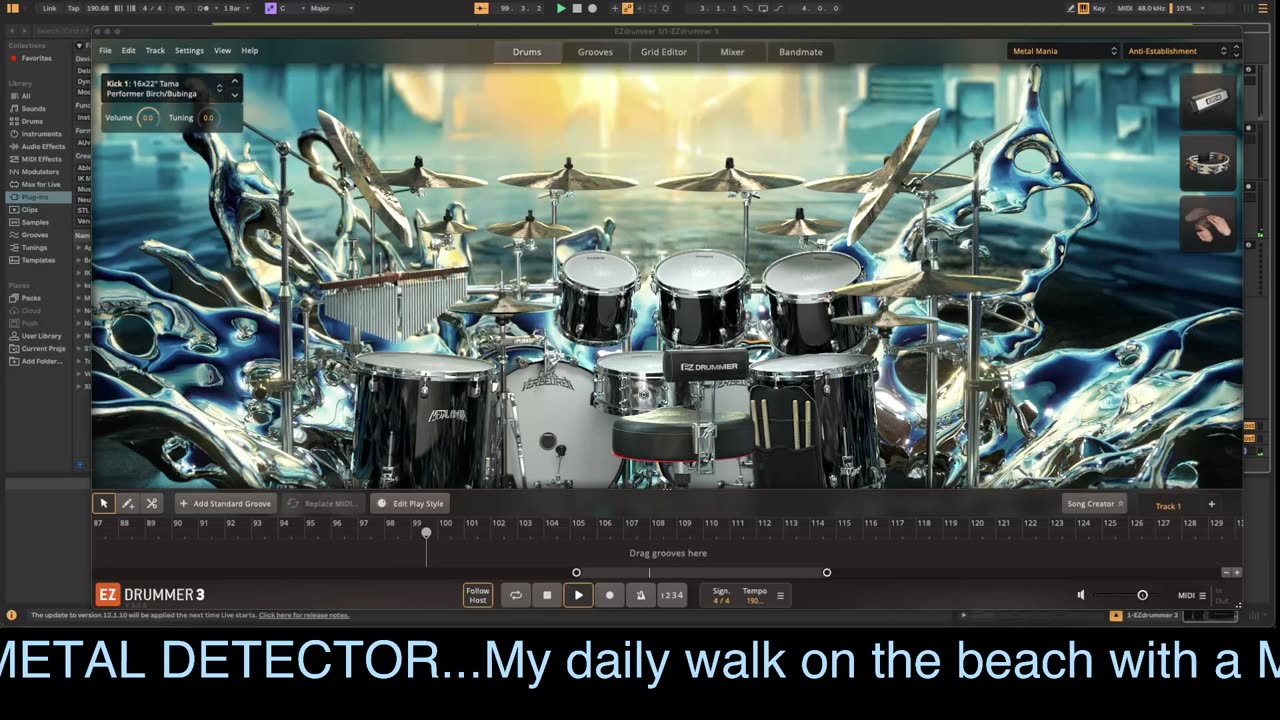Select the pencil draw tool
The height and width of the screenshot is (720, 1280).
click(127, 503)
